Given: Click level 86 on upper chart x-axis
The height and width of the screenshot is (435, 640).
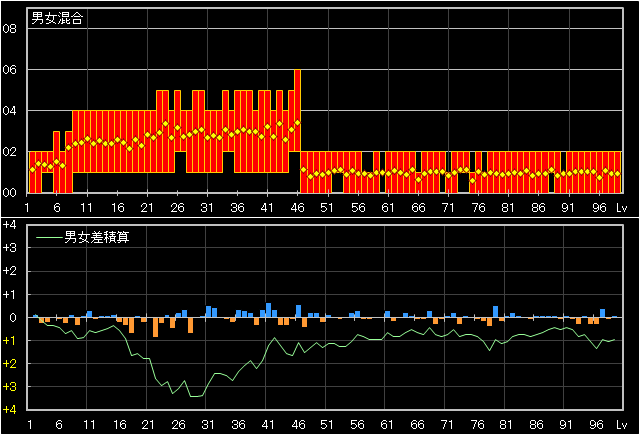Looking at the screenshot, I should pos(538,208).
